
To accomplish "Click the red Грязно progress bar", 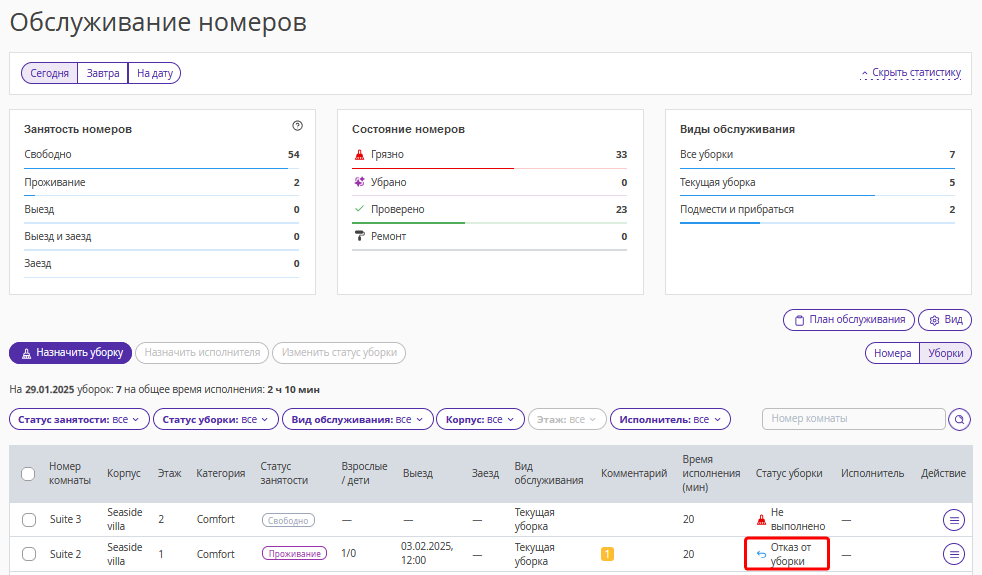I will (433, 168).
